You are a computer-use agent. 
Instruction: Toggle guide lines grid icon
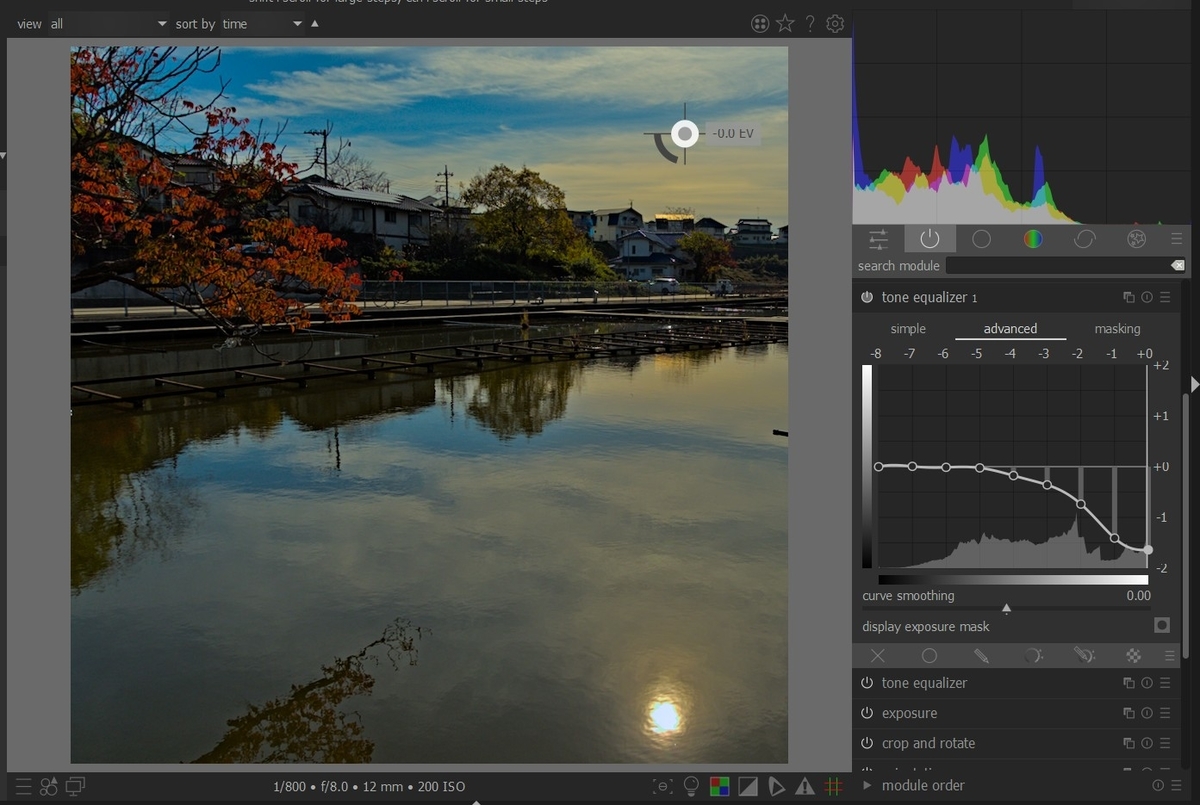point(833,787)
